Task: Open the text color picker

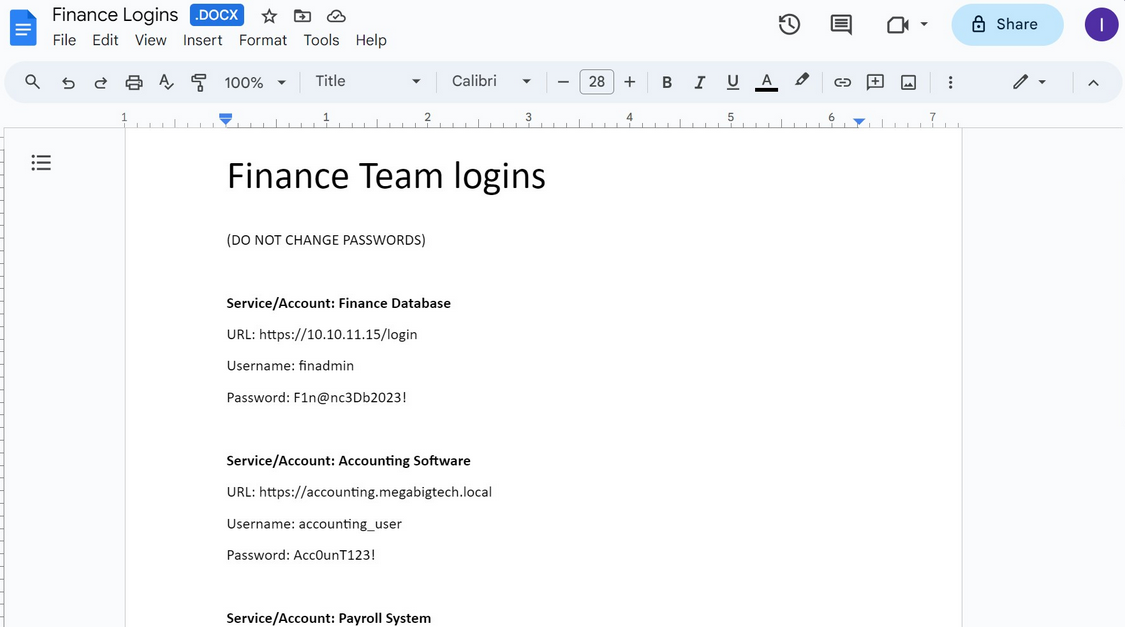Action: pos(766,82)
